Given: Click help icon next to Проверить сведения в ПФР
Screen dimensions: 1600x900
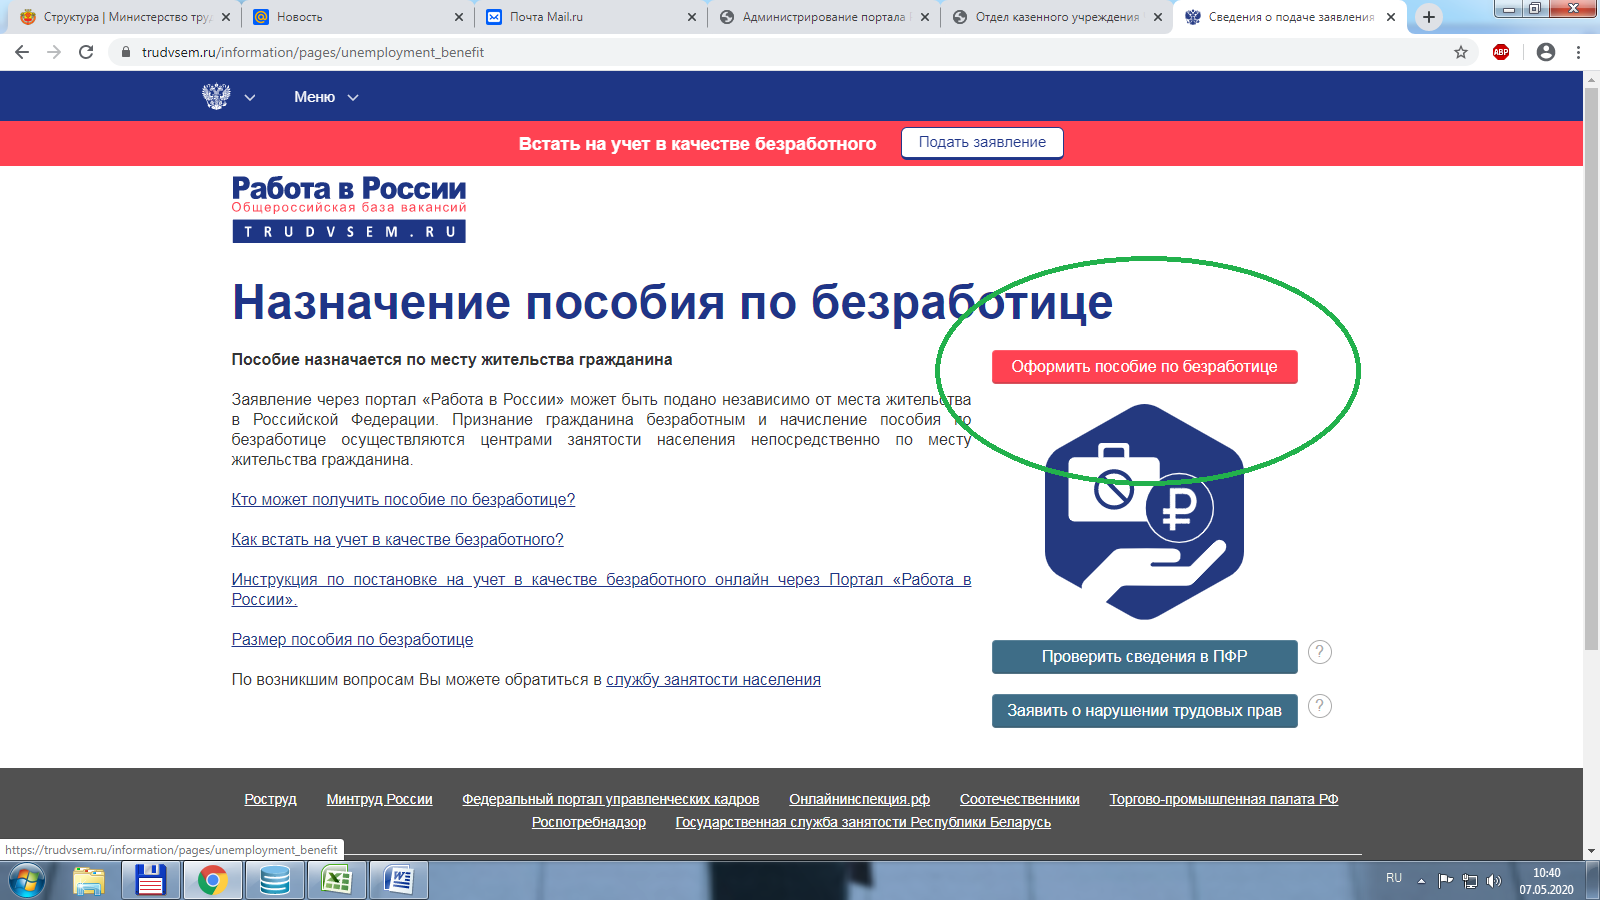Looking at the screenshot, I should [x=1320, y=652].
